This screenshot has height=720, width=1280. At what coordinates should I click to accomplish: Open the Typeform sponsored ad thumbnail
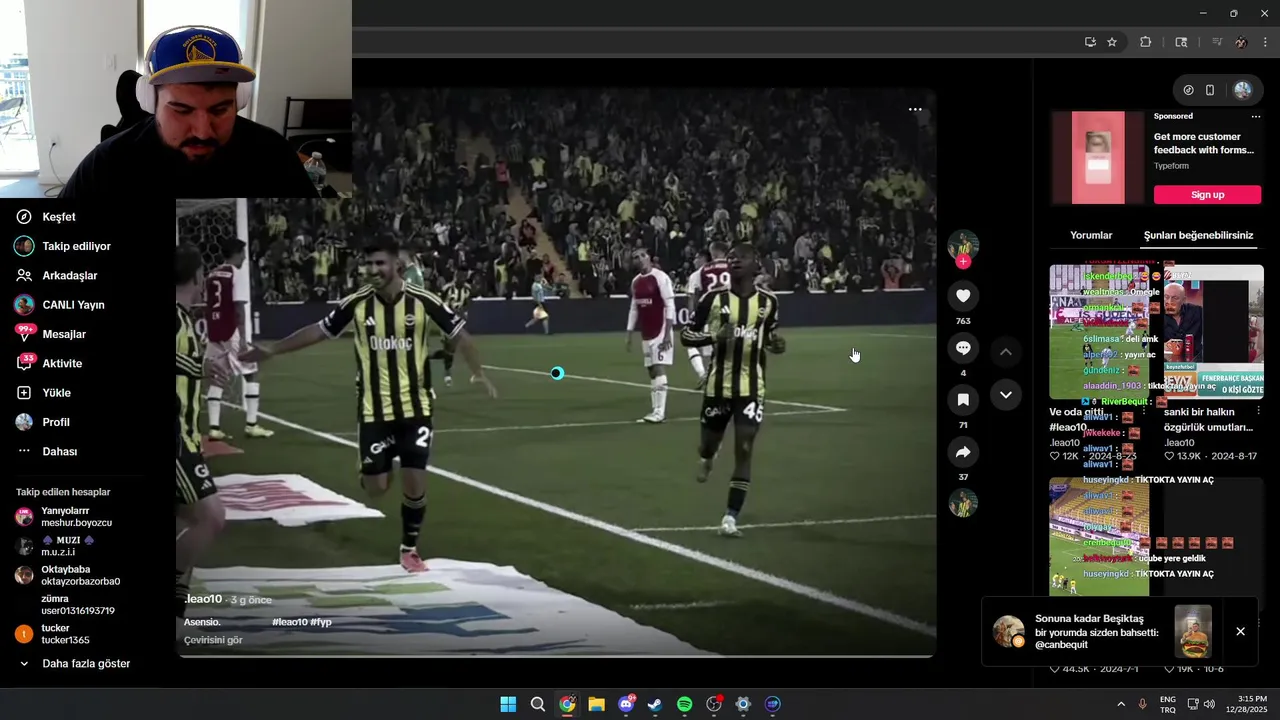coord(1098,157)
